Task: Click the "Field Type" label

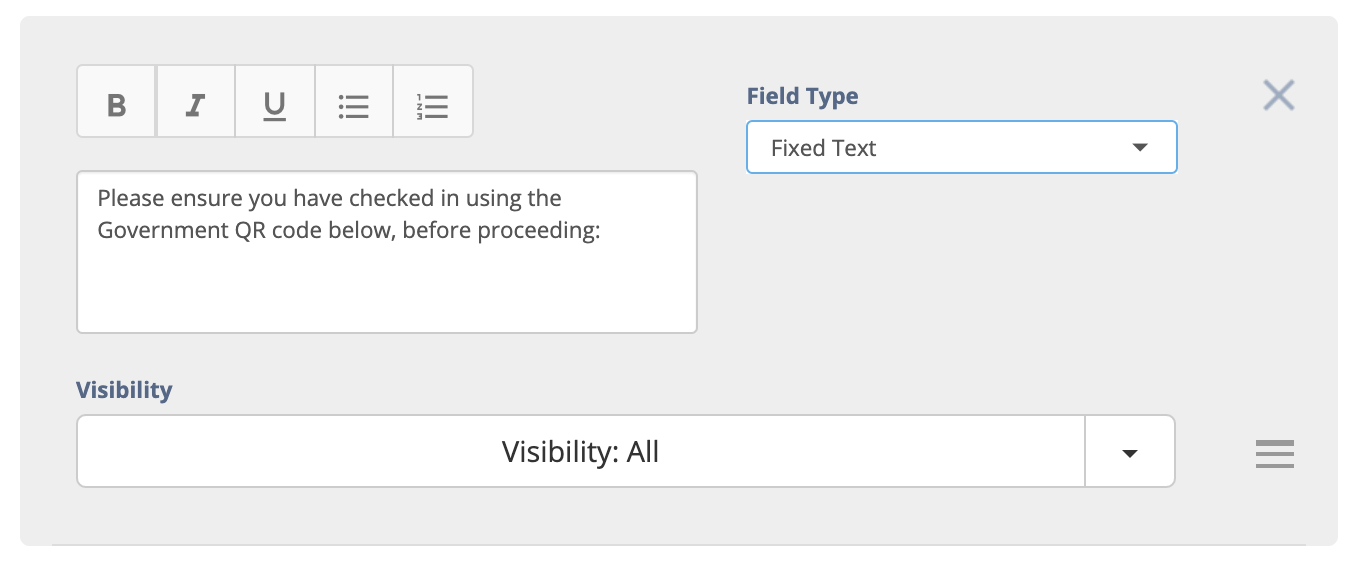Action: click(802, 96)
